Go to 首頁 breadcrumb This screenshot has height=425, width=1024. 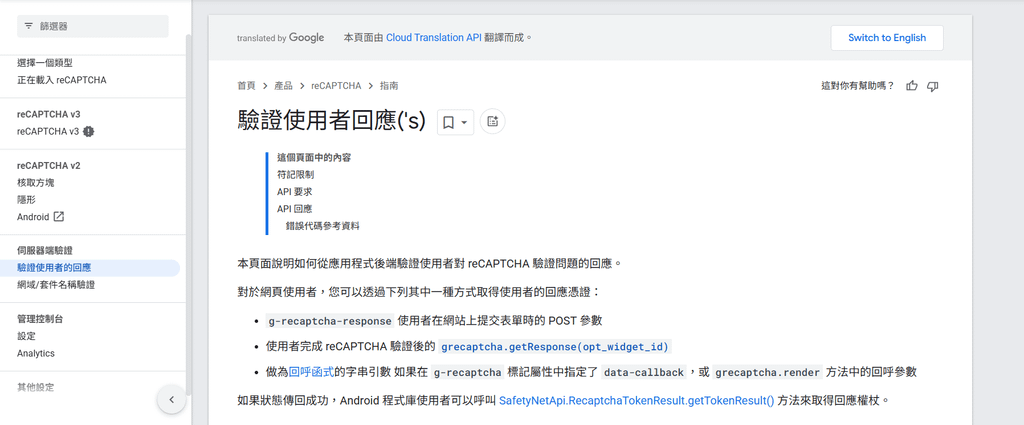pyautogui.click(x=246, y=86)
